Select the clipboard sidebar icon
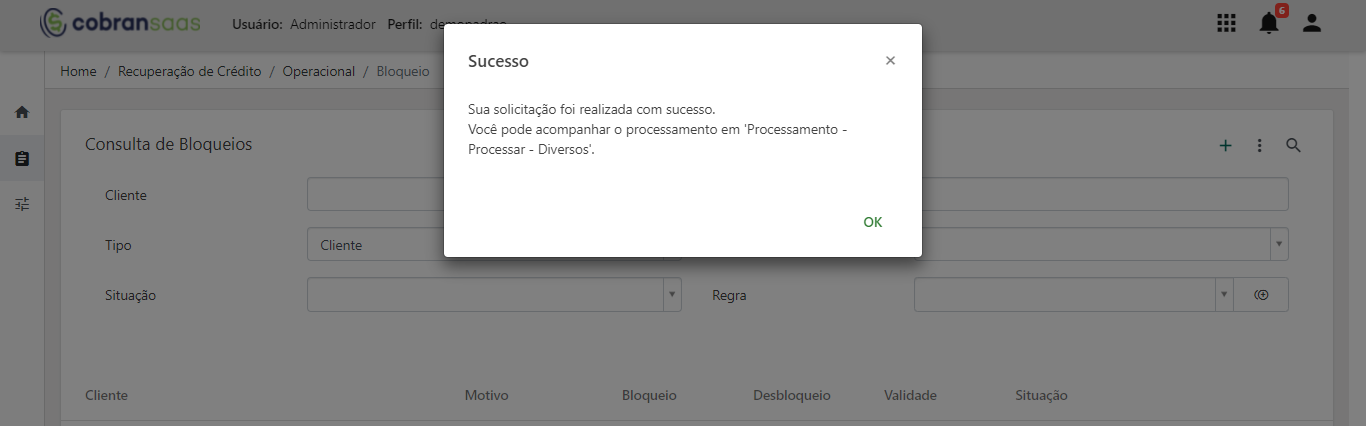The image size is (1366, 426). [x=22, y=159]
